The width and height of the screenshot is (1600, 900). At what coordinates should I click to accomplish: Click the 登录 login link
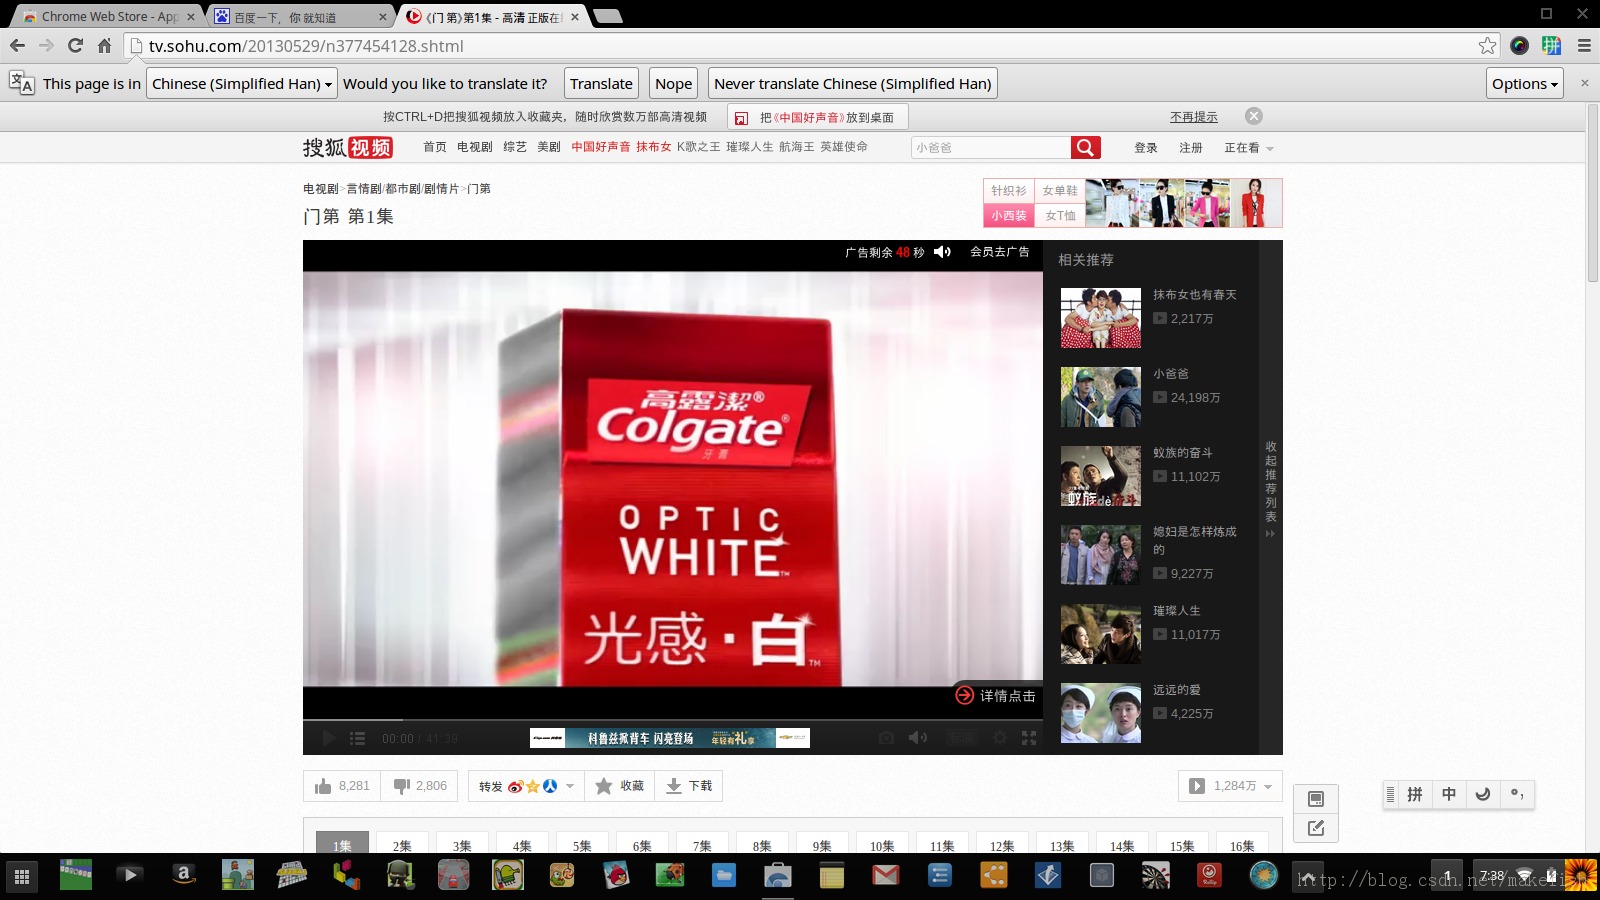(x=1146, y=148)
